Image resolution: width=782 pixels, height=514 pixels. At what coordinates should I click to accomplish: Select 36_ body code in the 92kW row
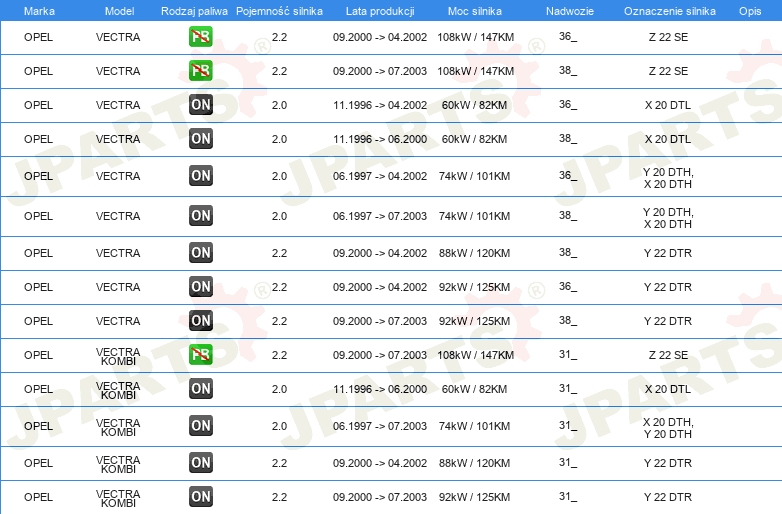(568, 286)
